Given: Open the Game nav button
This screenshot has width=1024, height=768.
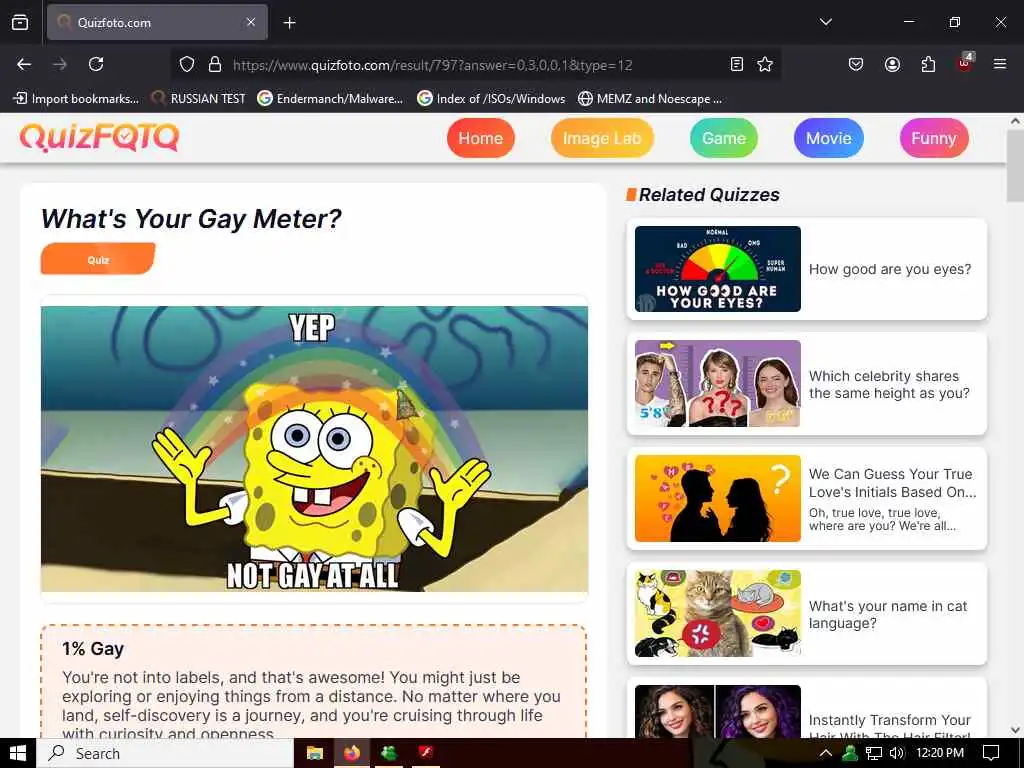Looking at the screenshot, I should coord(724,138).
